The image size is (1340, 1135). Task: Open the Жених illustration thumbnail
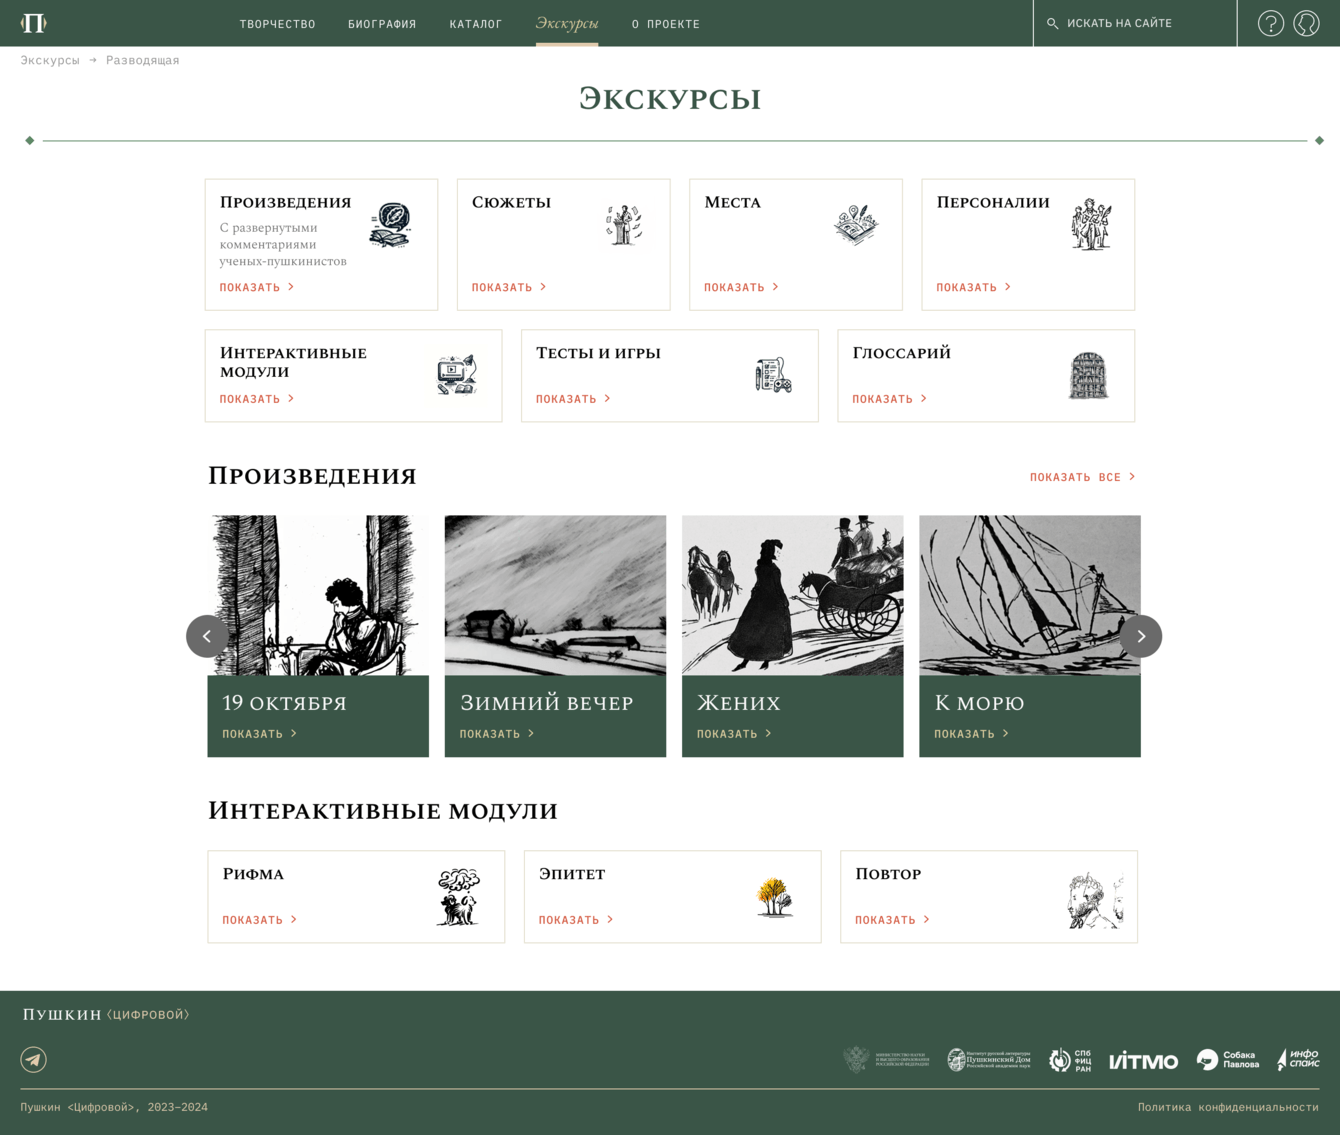pos(793,596)
